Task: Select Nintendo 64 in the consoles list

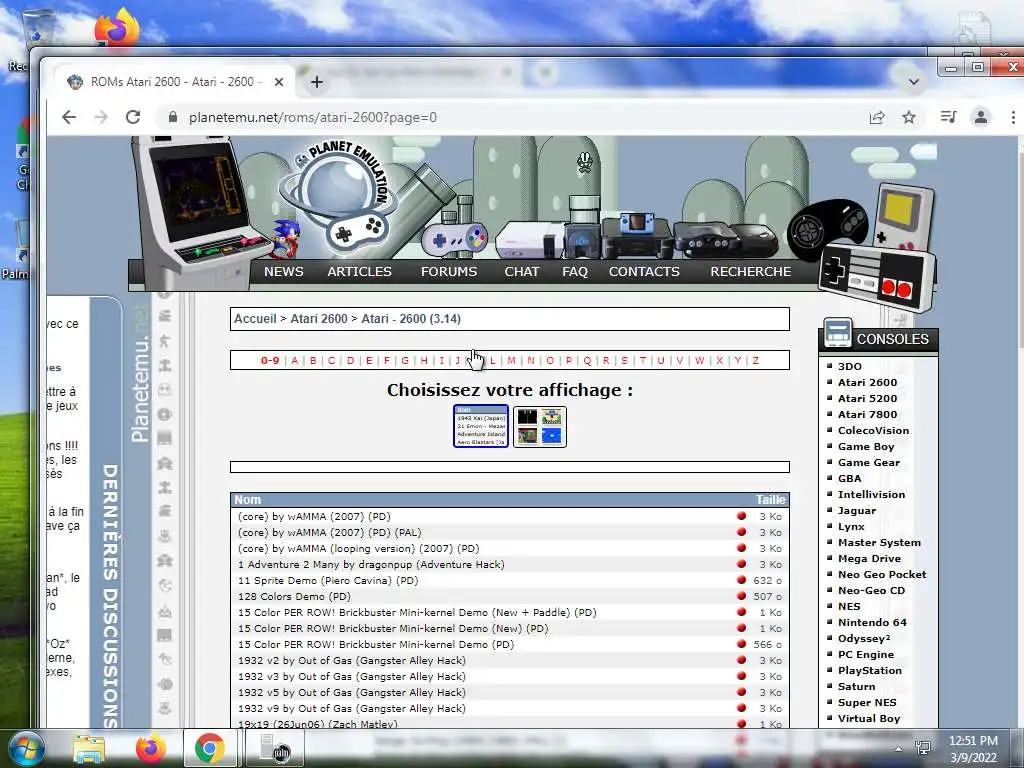Action: pyautogui.click(x=872, y=622)
